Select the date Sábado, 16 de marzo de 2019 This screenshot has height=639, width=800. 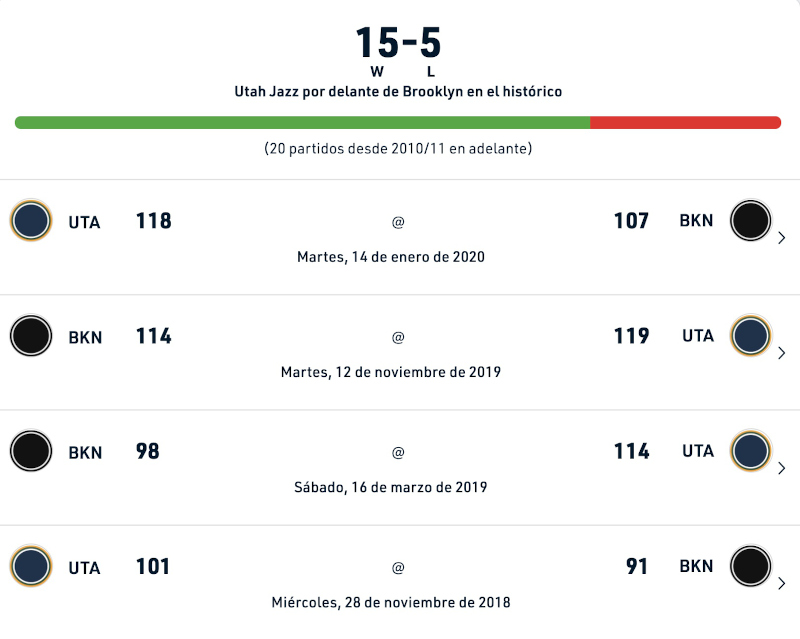pyautogui.click(x=391, y=487)
